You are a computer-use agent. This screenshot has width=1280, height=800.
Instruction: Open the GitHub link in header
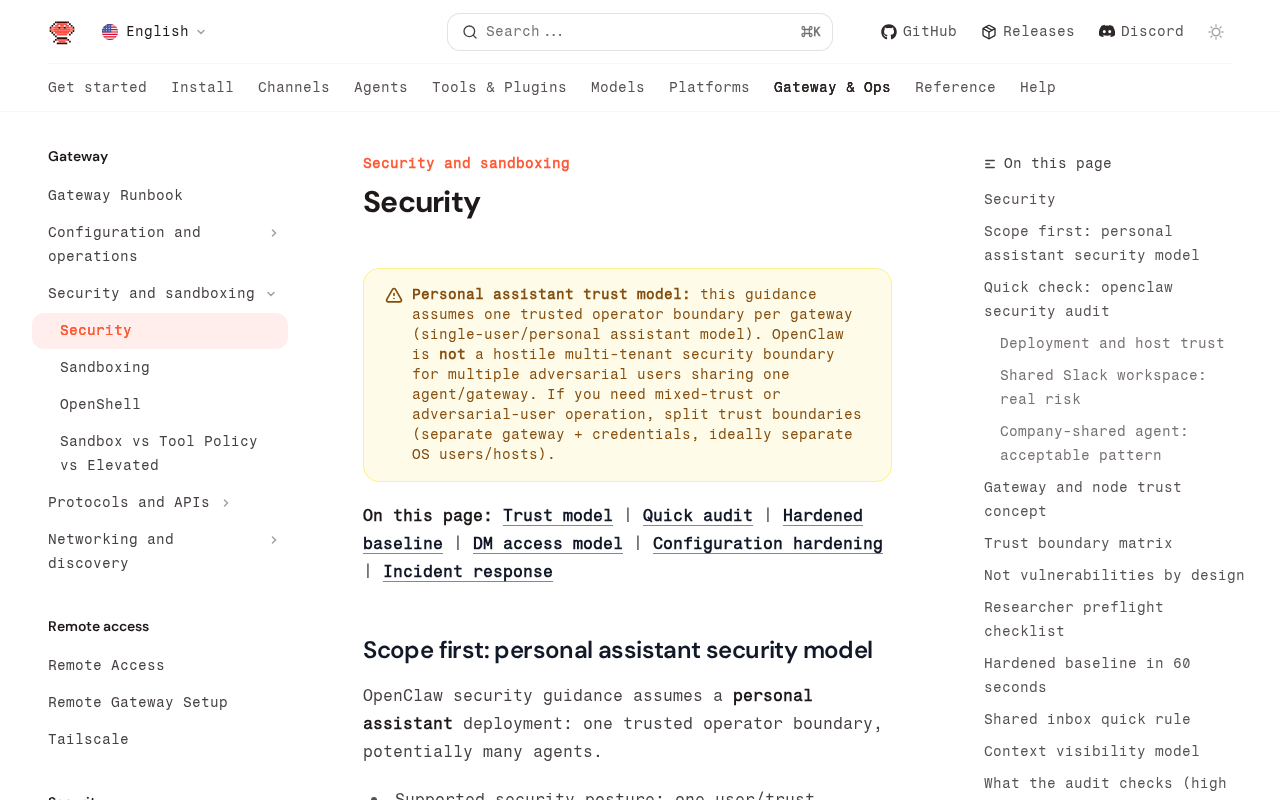coord(918,32)
